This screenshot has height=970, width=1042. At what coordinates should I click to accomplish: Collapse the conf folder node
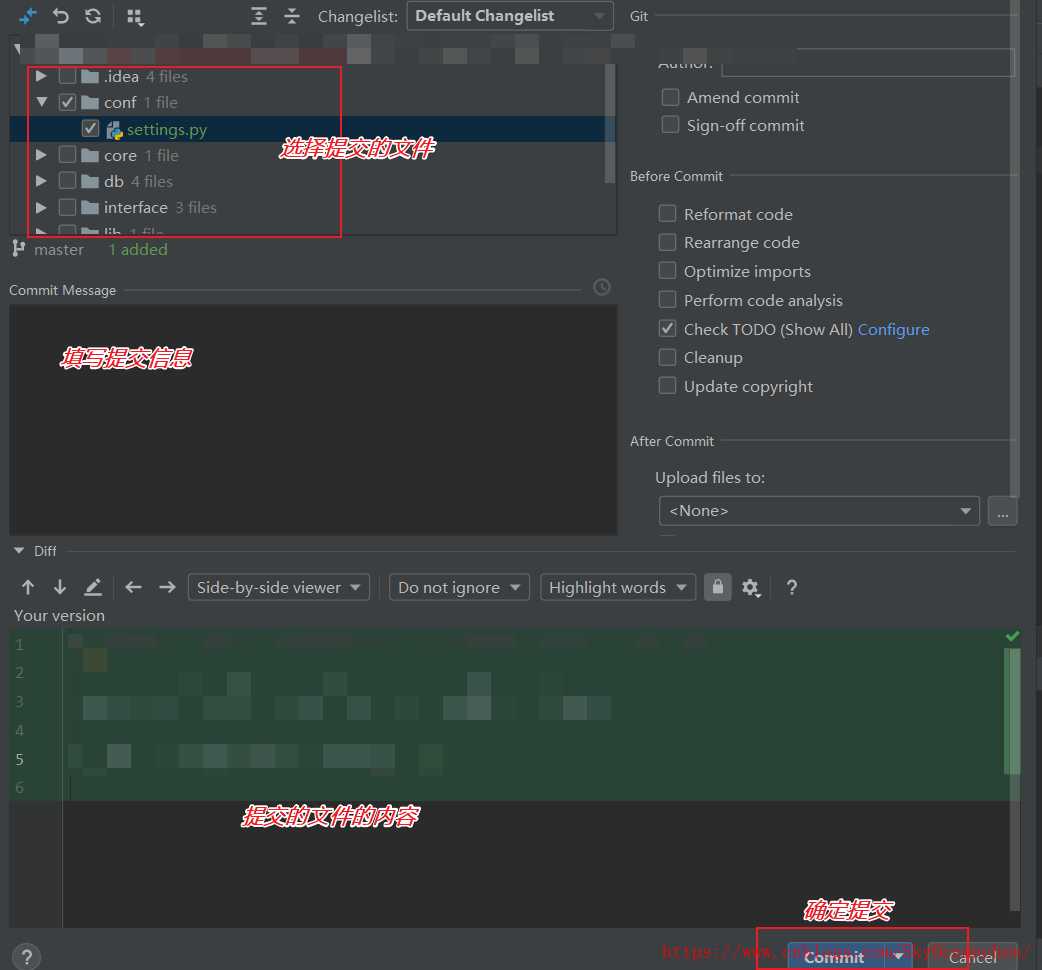click(x=42, y=102)
